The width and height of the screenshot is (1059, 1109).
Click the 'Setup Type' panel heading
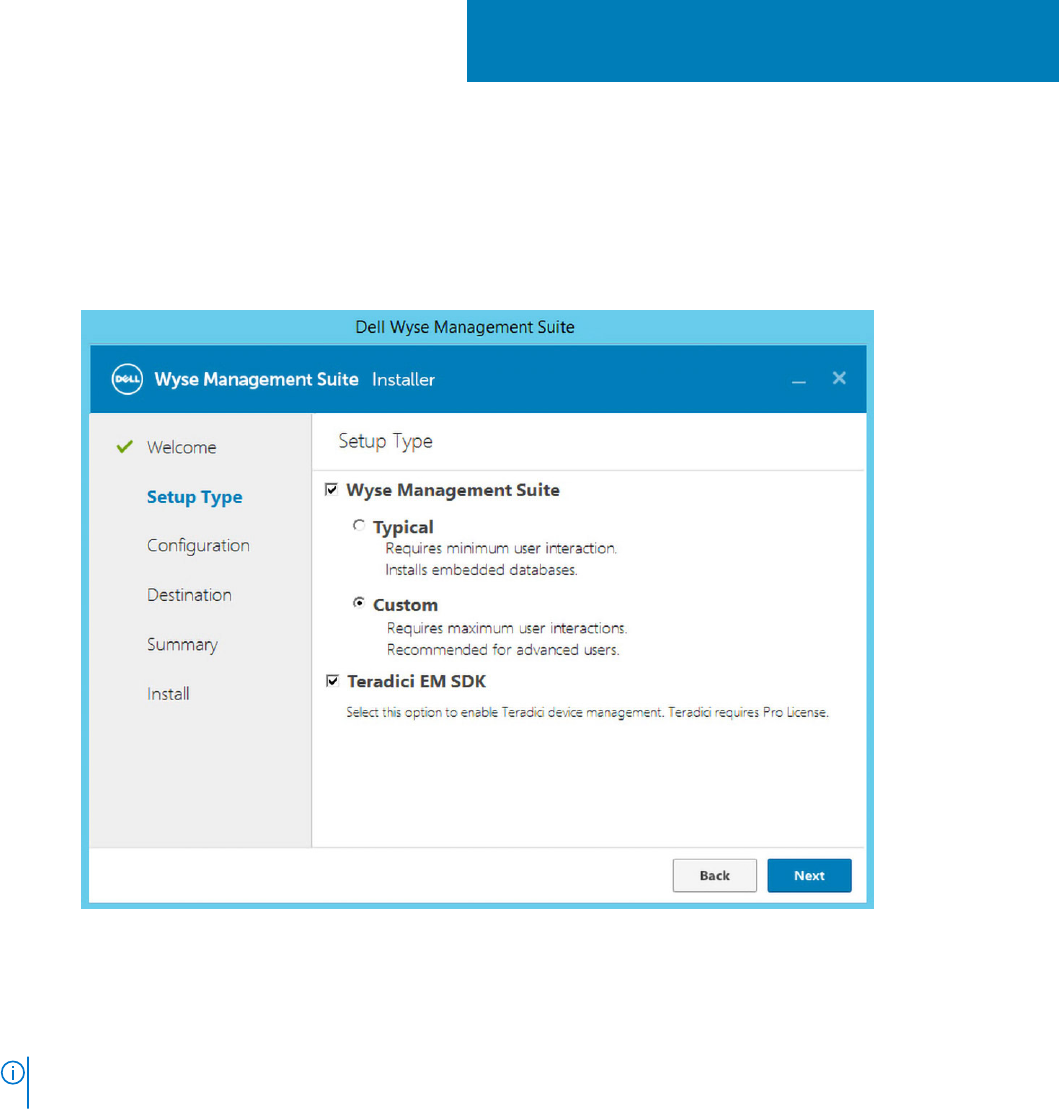(386, 441)
